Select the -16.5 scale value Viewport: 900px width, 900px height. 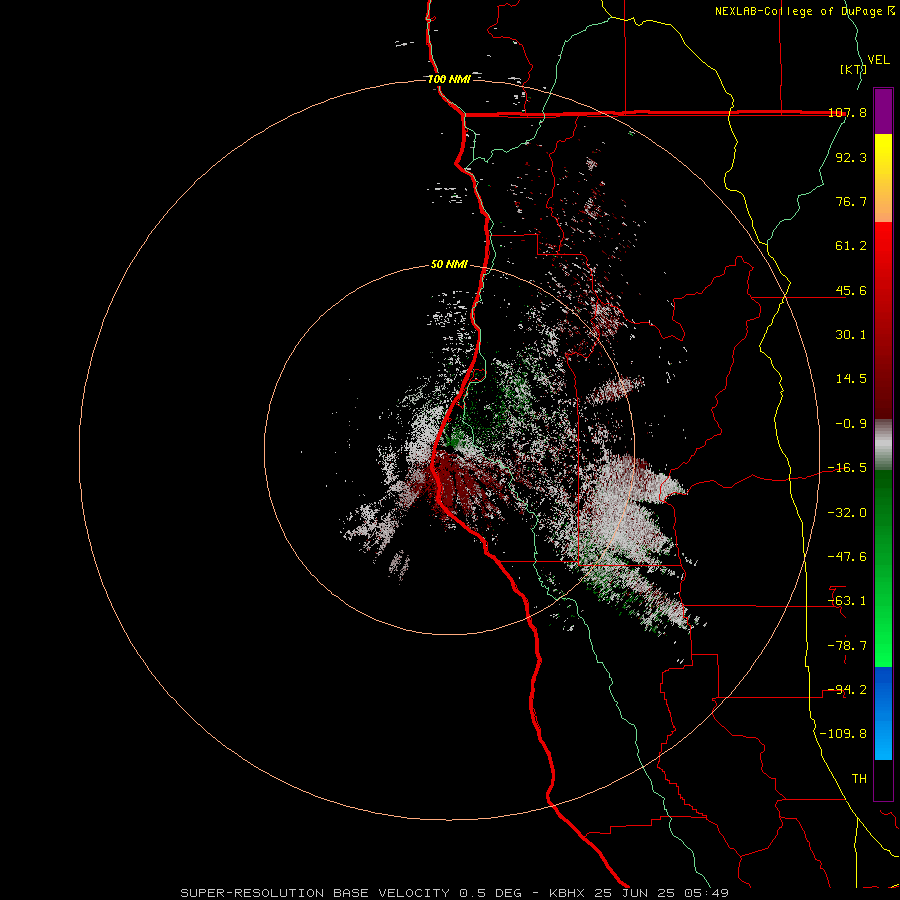coord(847,468)
